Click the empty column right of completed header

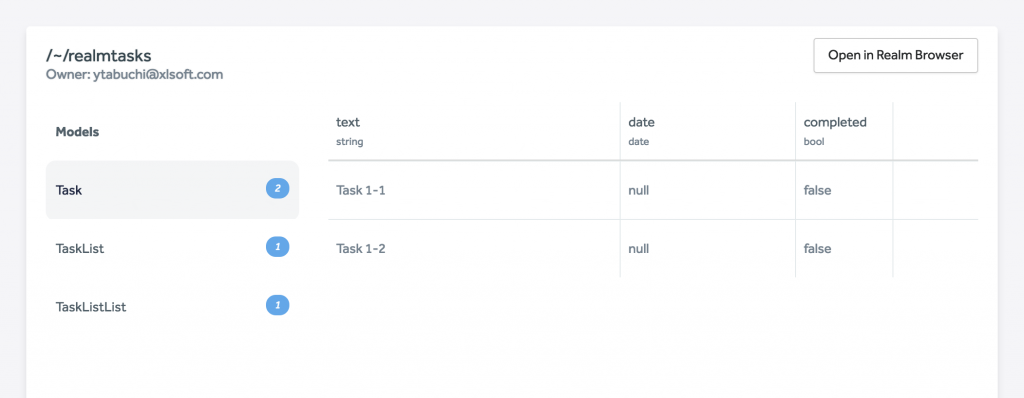tap(935, 131)
